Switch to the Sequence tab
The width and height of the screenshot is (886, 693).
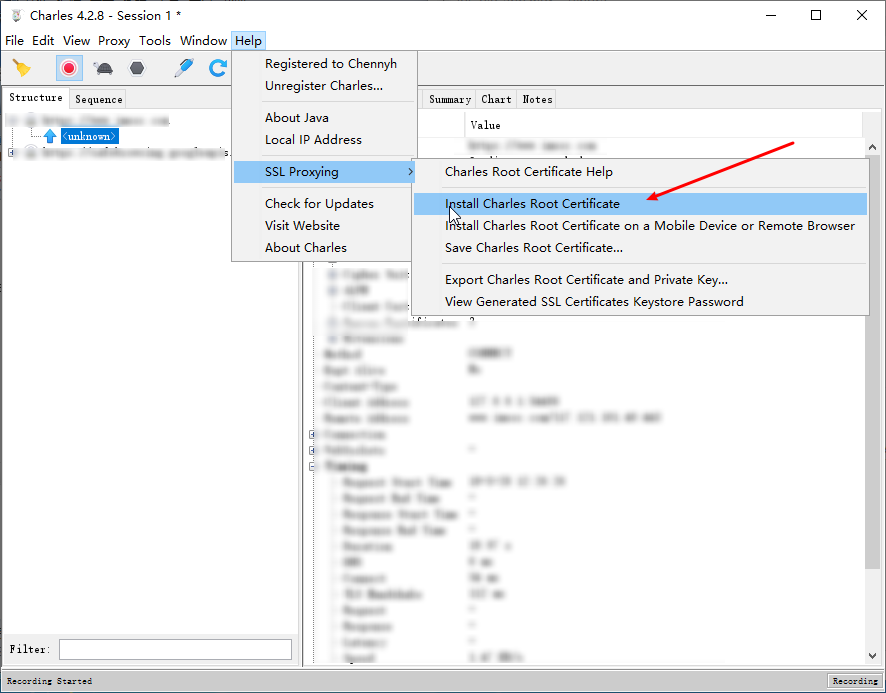pos(99,99)
